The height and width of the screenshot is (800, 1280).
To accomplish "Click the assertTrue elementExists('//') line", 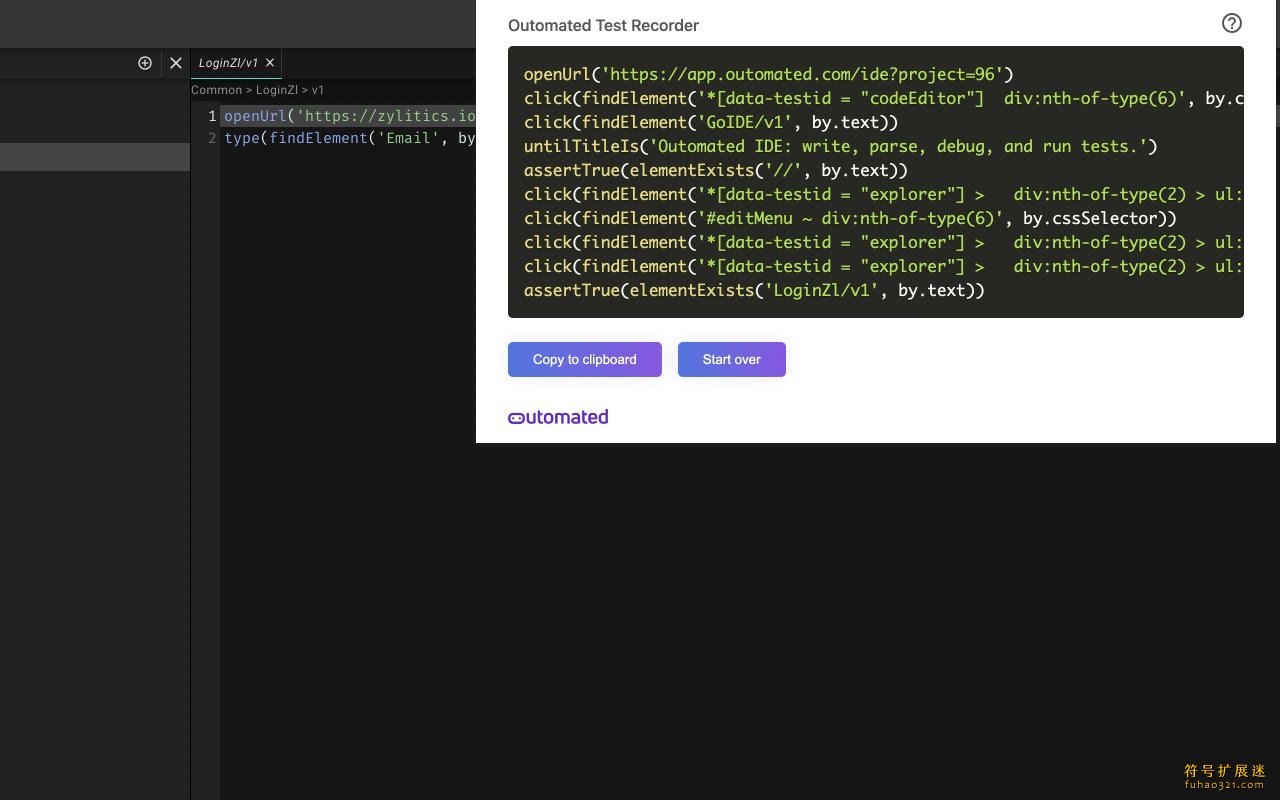I will pos(716,170).
